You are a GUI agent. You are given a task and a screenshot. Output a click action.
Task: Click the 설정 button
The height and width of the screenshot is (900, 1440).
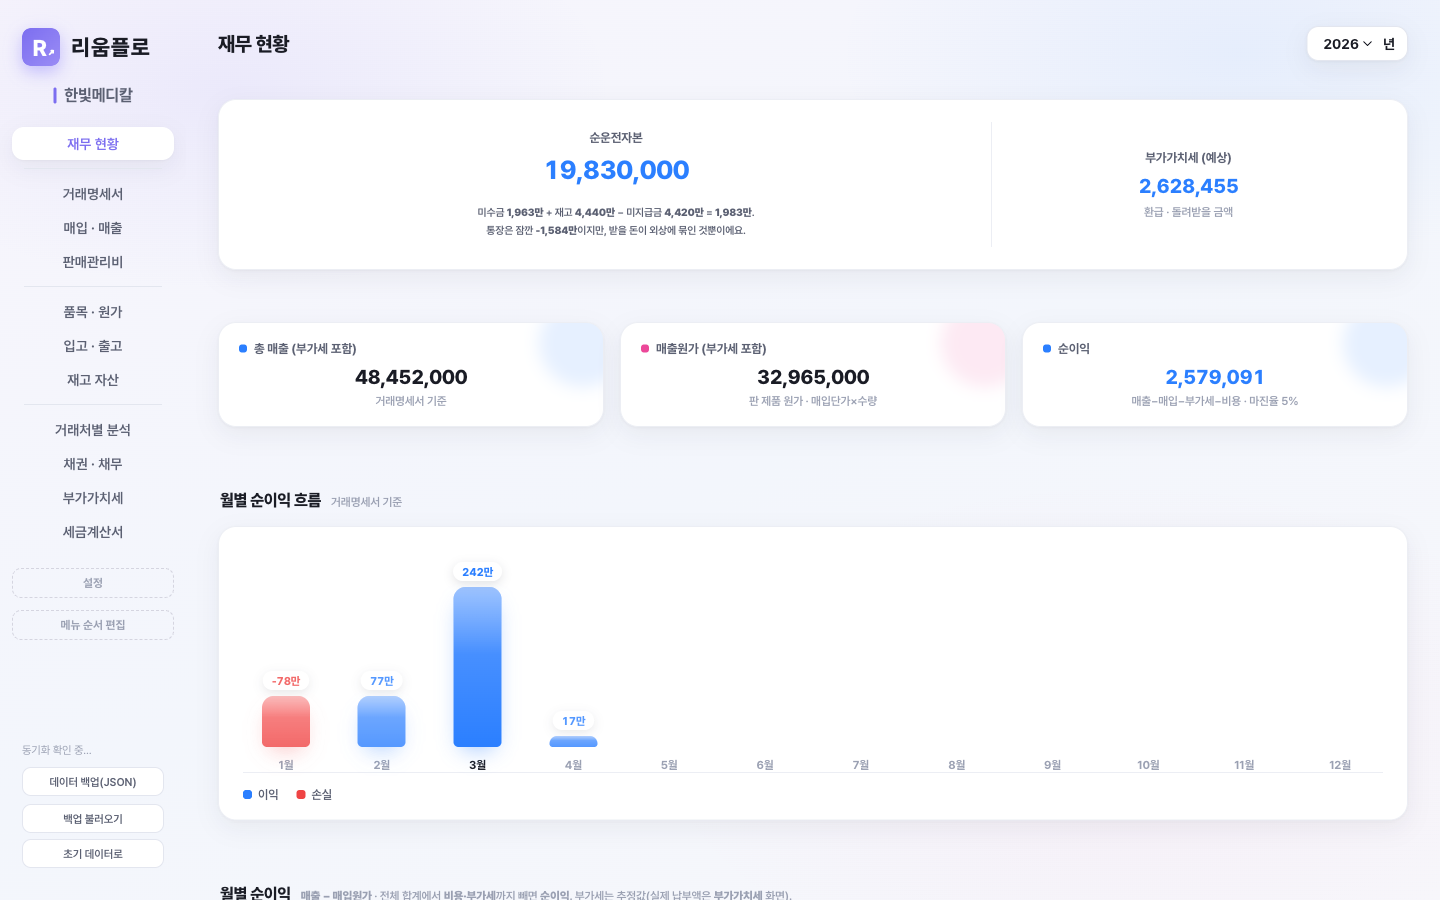point(93,583)
